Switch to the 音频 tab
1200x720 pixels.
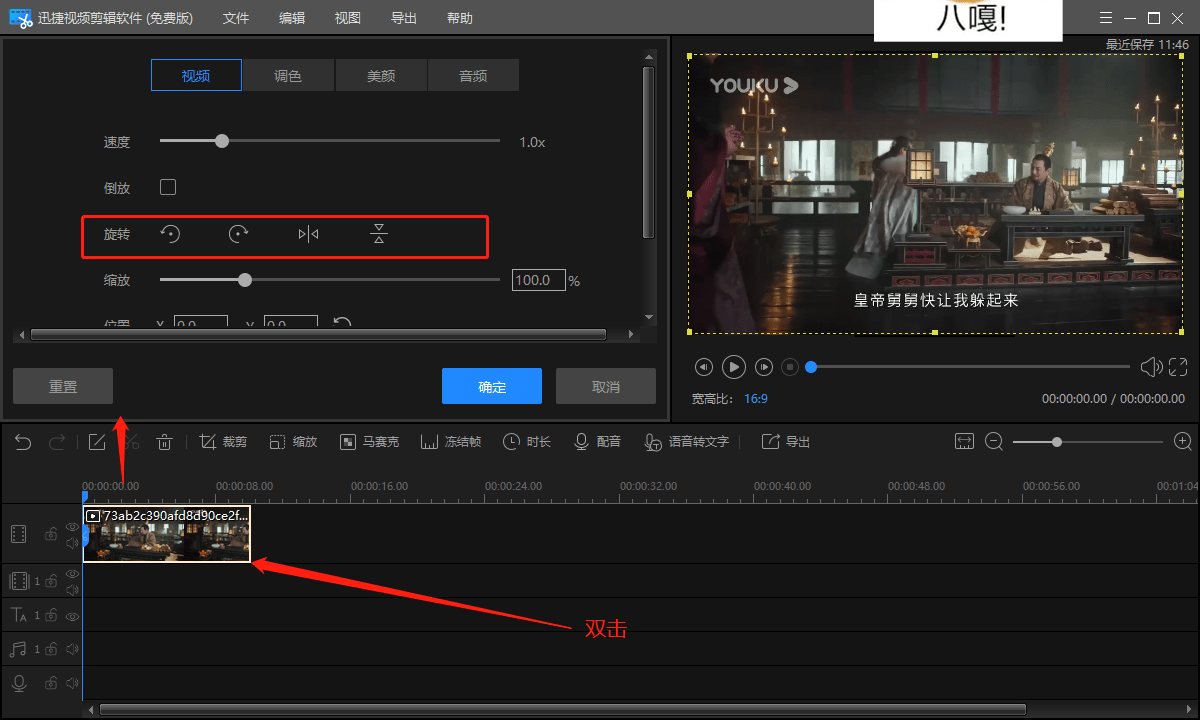pos(473,75)
